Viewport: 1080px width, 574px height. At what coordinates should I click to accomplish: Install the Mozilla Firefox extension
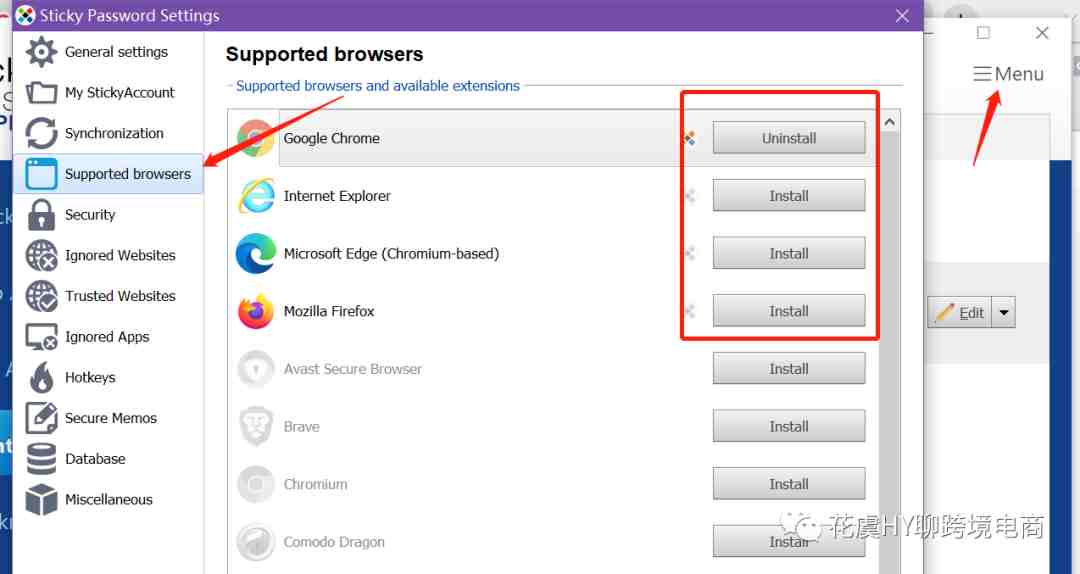tap(789, 311)
